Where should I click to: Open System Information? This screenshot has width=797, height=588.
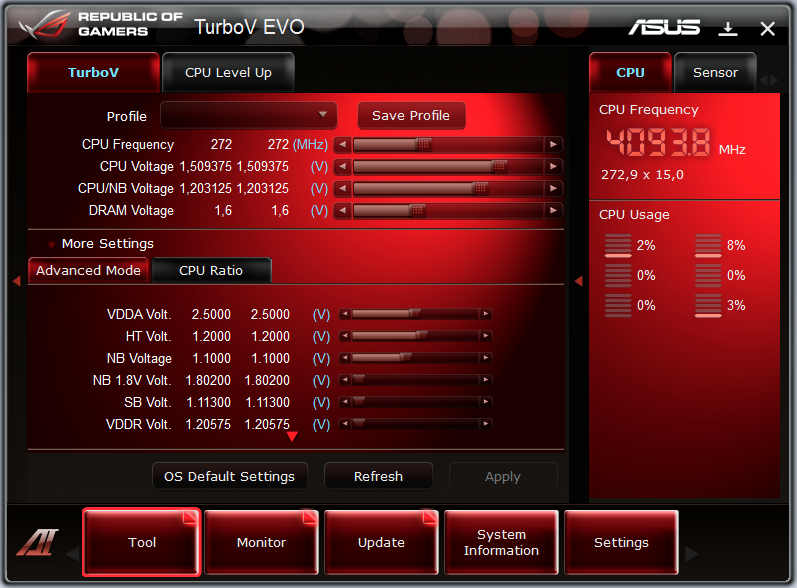[x=501, y=542]
